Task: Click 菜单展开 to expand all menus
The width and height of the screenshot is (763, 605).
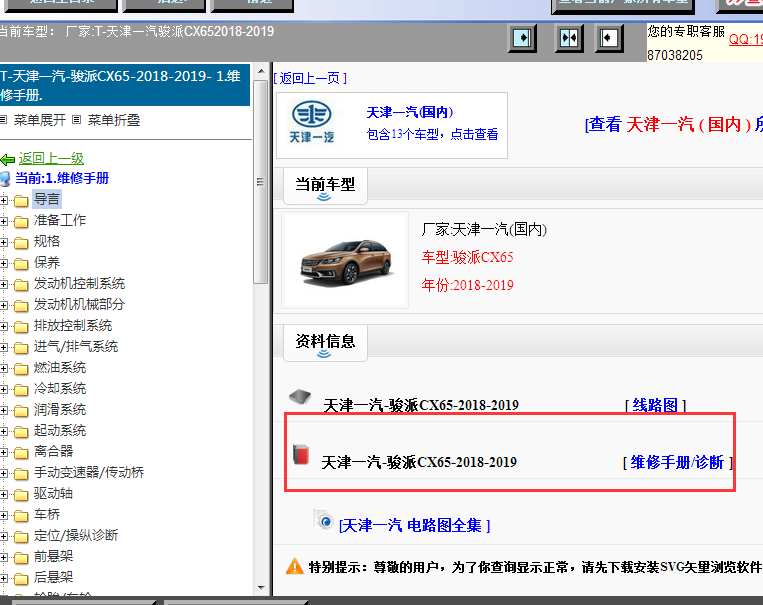Action: pos(39,120)
